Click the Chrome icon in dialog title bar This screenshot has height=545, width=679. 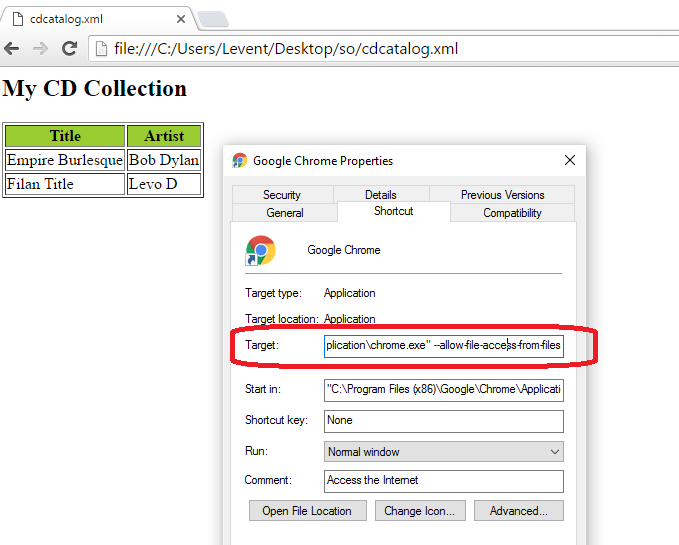tap(240, 160)
